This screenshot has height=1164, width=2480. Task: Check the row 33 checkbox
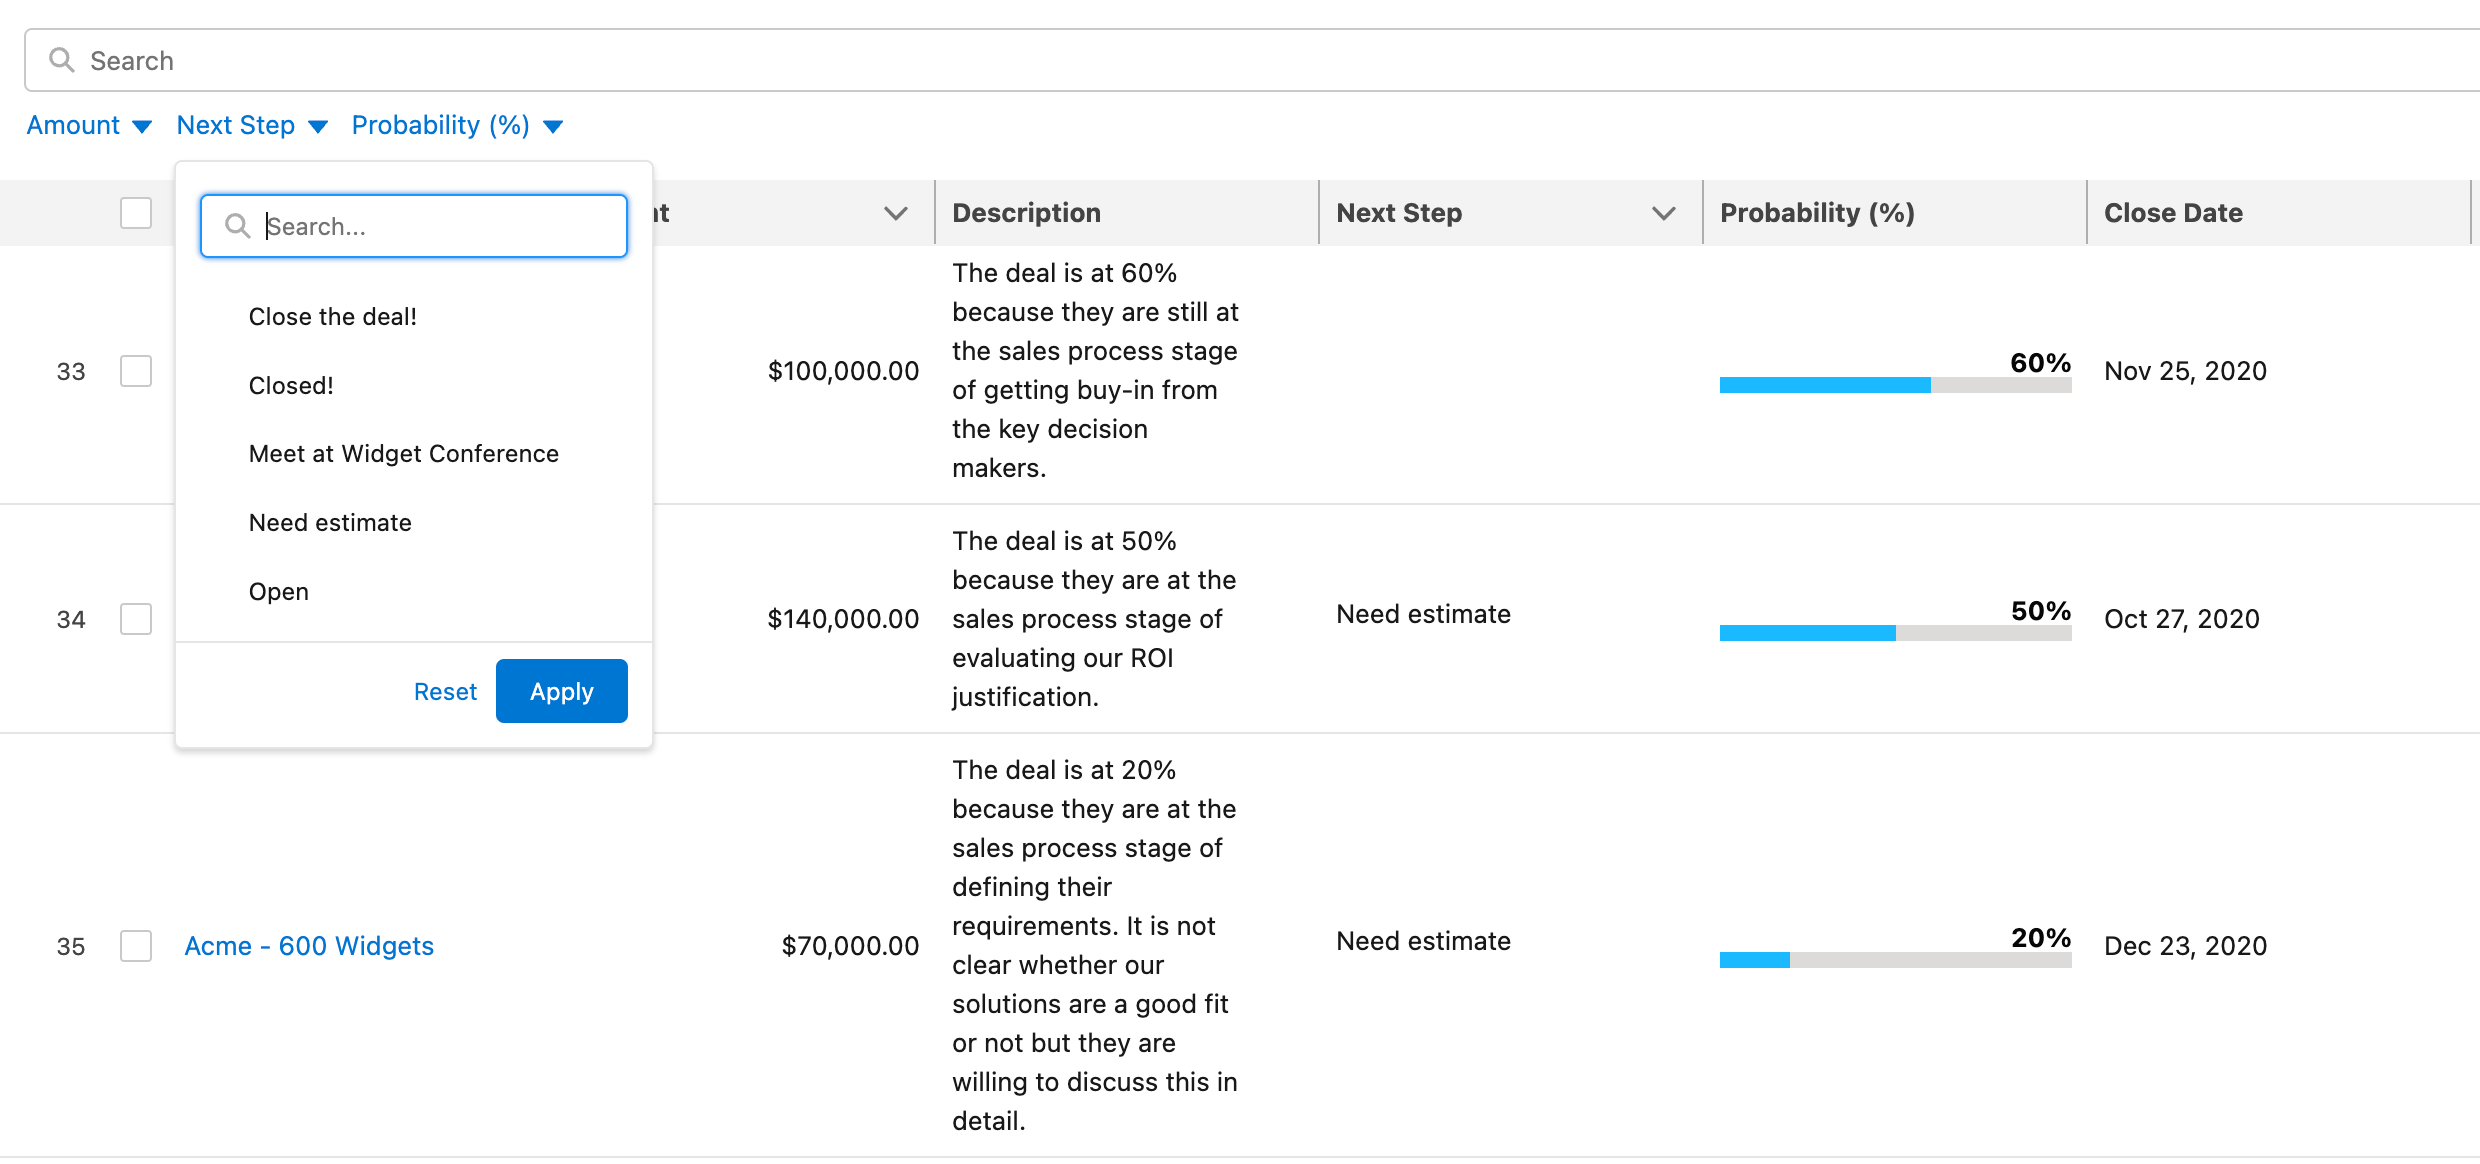(136, 371)
